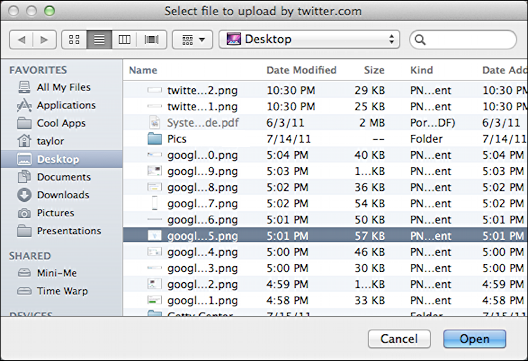Click thumbnail of googl...1.png
Image resolution: width=528 pixels, height=361 pixels.
pos(155,300)
